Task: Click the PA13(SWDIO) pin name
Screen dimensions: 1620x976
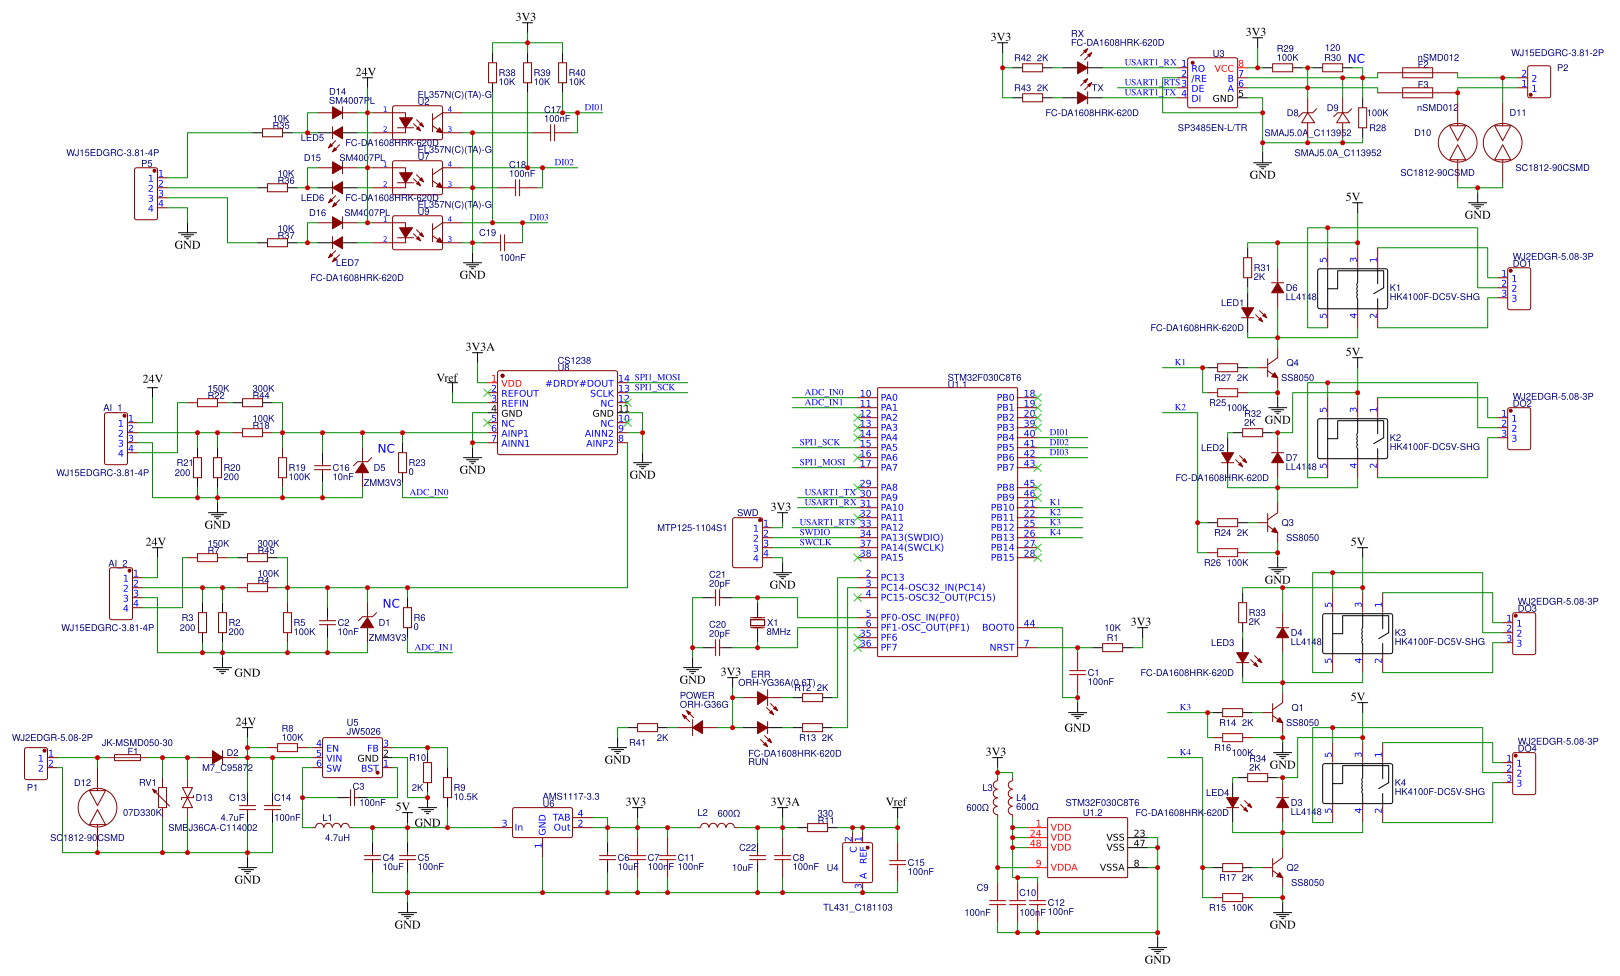Action: pyautogui.click(x=912, y=538)
